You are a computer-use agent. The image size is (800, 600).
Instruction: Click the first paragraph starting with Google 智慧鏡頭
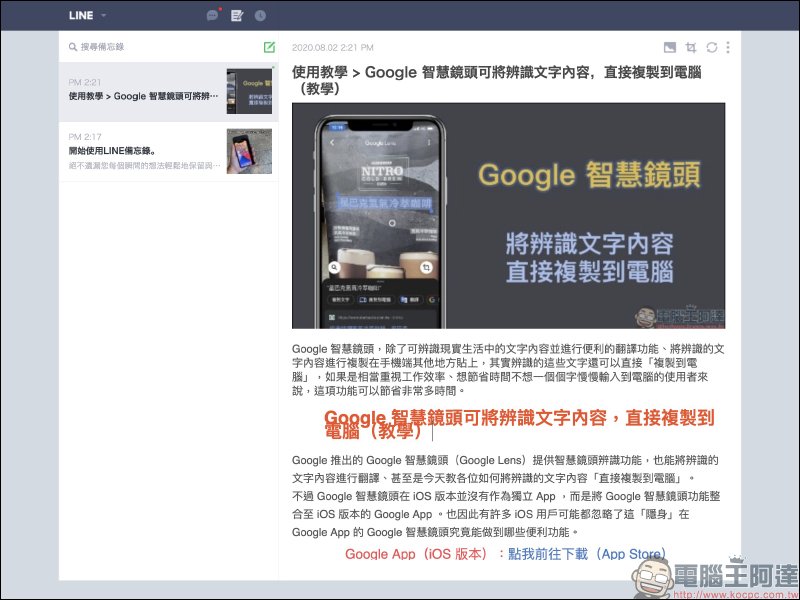coord(508,370)
